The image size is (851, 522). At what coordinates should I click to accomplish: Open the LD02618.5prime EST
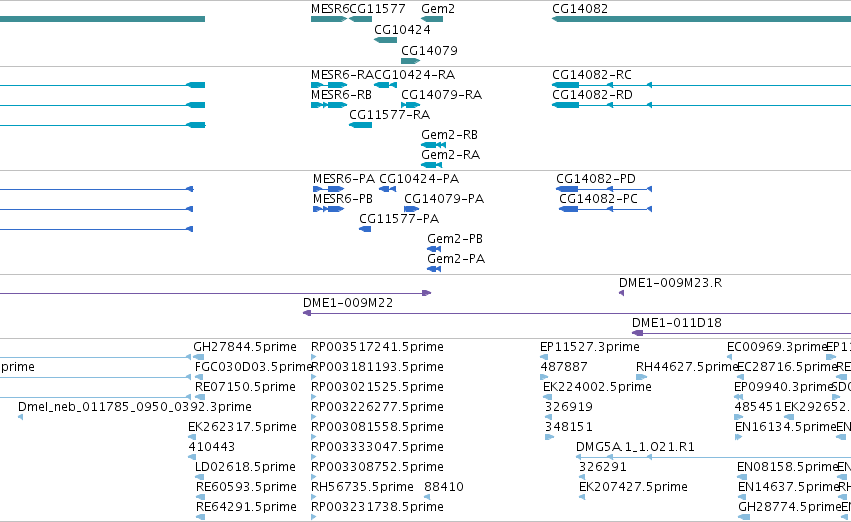click(x=200, y=478)
